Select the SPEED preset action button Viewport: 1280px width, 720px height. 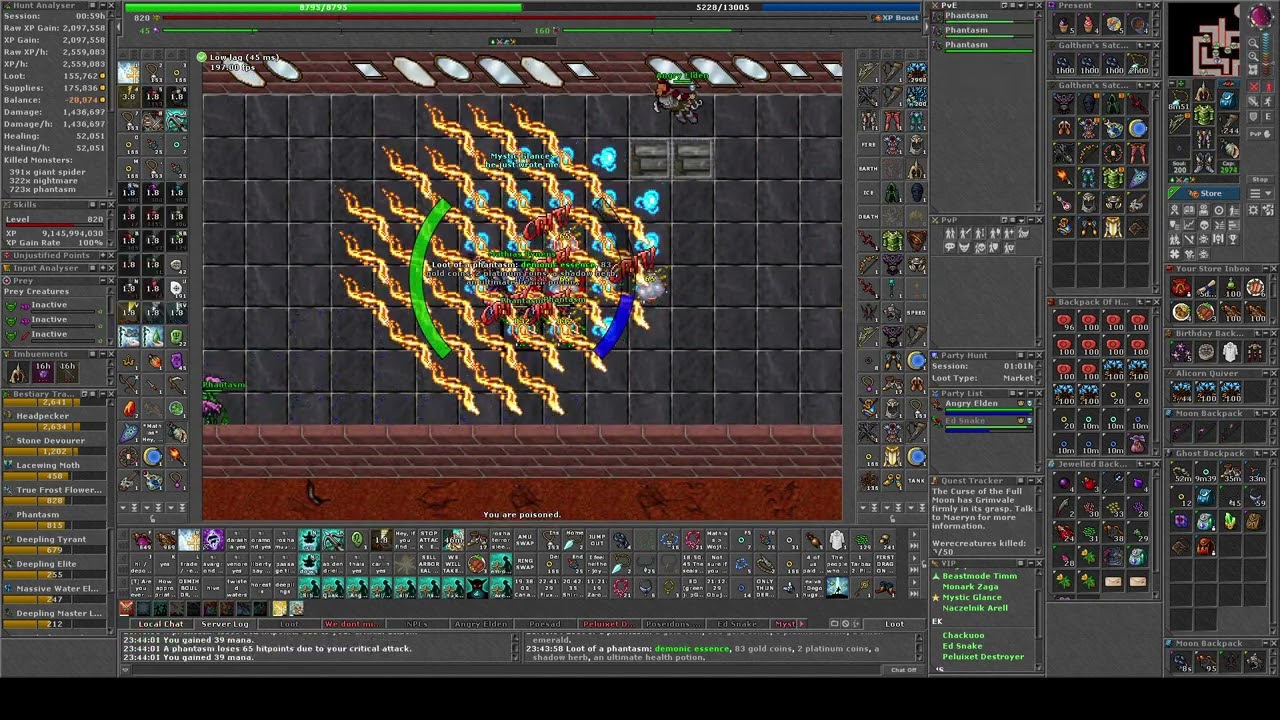917,312
